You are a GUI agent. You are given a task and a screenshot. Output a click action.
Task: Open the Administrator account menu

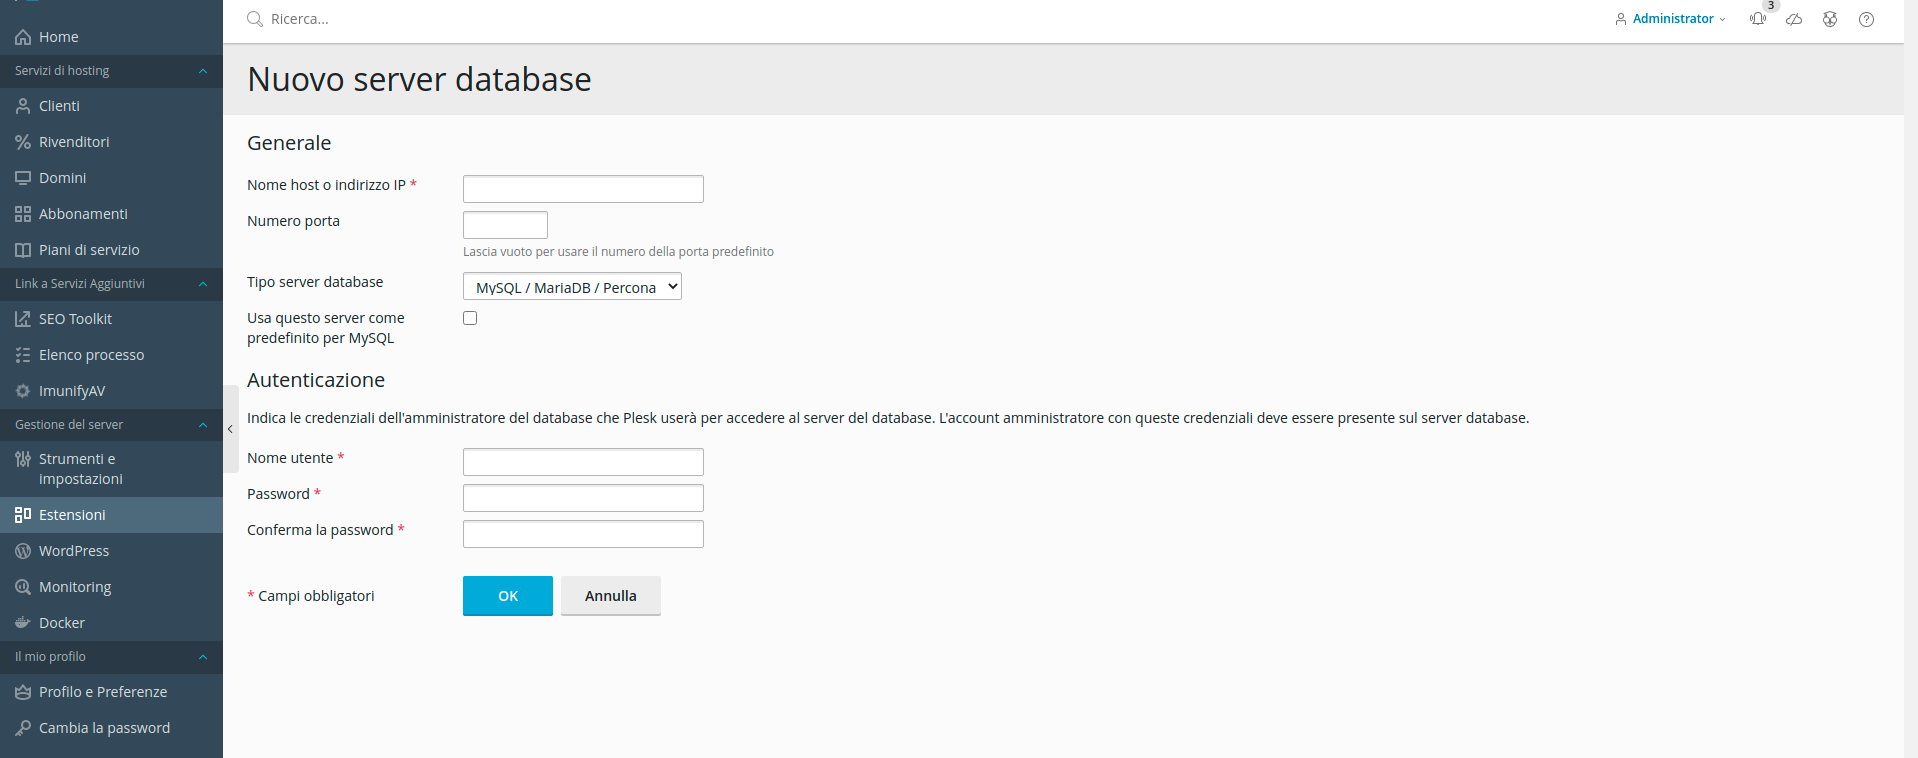pos(1671,19)
